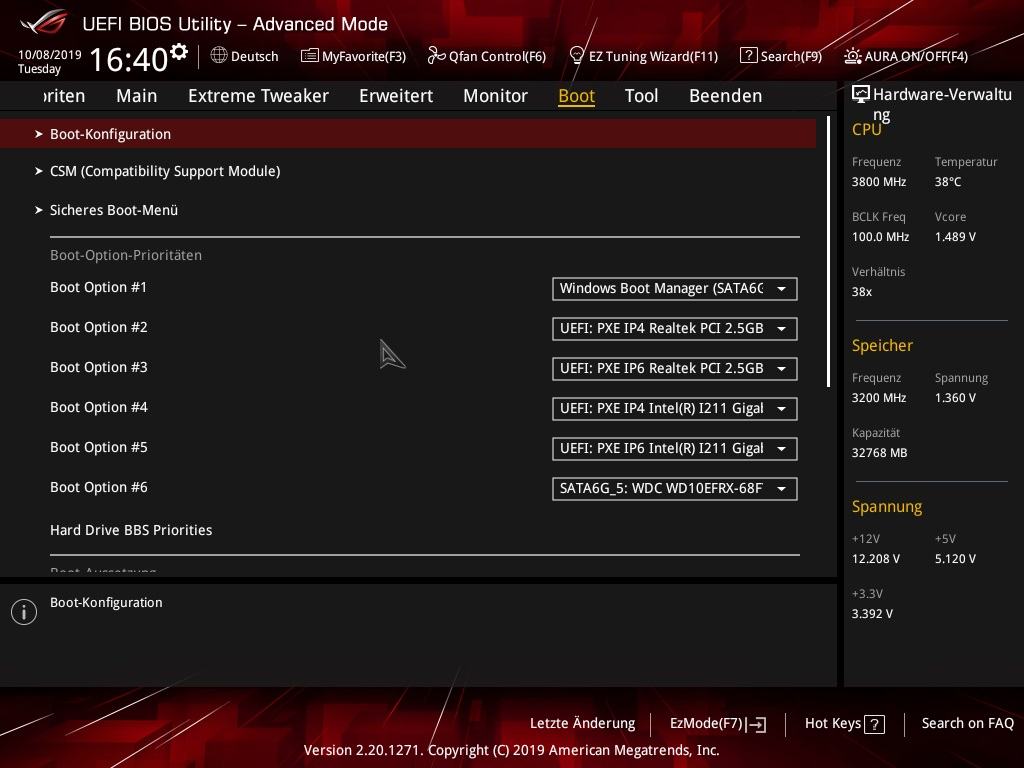This screenshot has height=768, width=1024.
Task: Open Boot Option #3 dropdown
Action: (x=675, y=368)
